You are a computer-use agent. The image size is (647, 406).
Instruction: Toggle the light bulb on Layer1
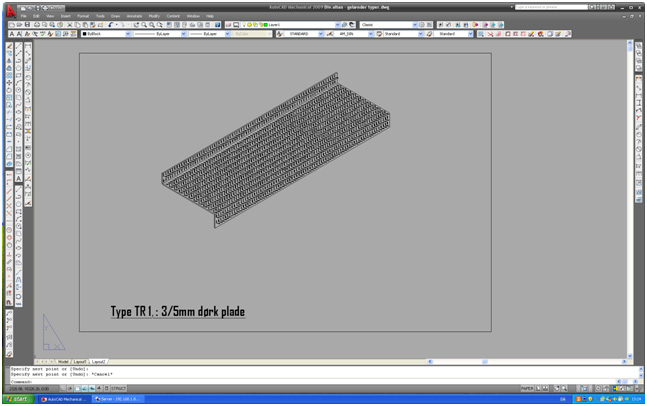tap(244, 25)
